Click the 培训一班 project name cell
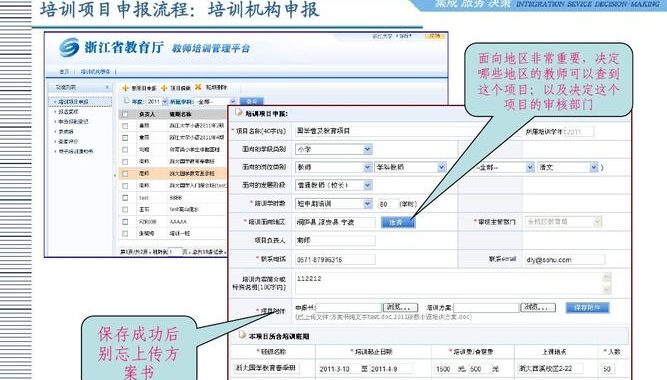 point(180,234)
